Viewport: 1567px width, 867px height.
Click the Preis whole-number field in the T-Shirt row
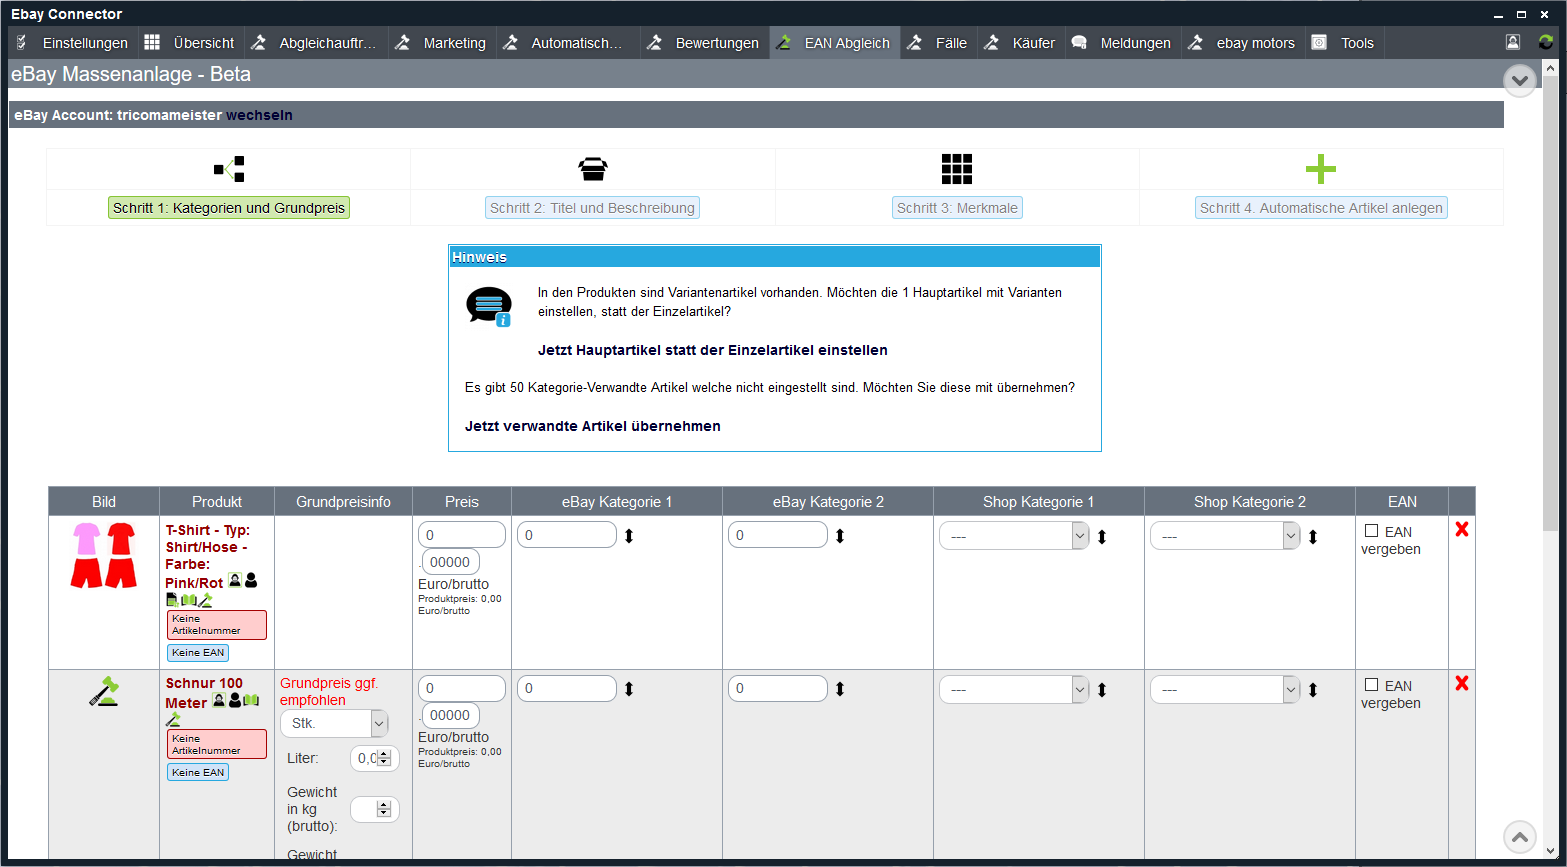[x=462, y=535]
